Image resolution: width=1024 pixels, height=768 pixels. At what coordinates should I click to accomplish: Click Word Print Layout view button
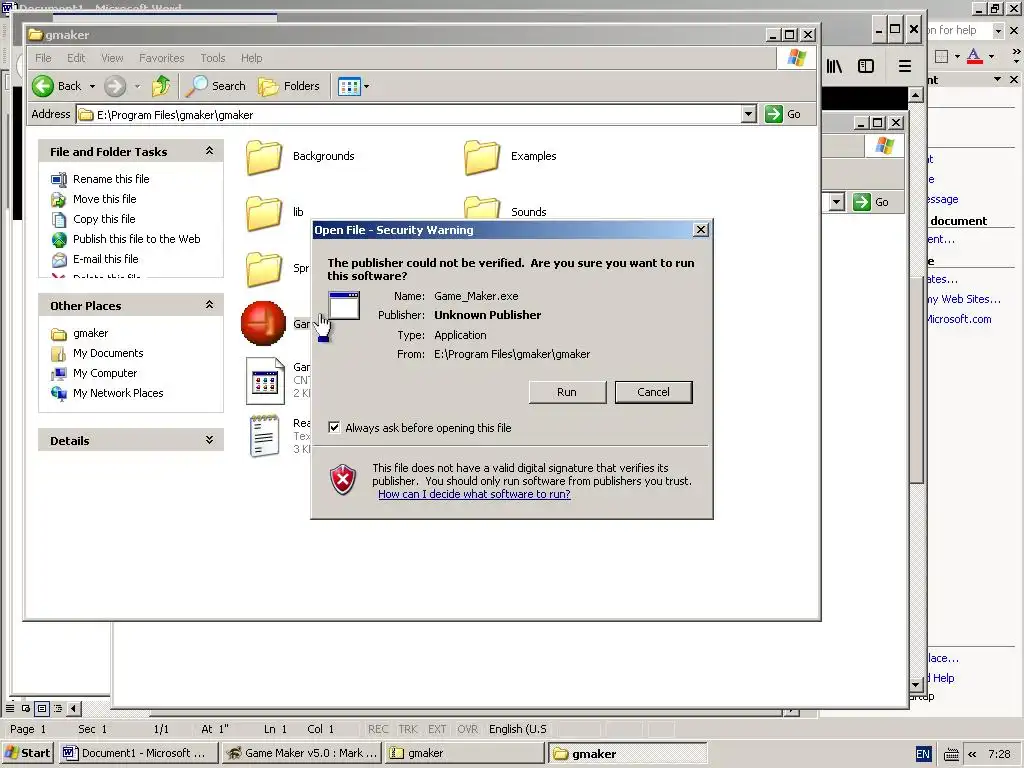(x=42, y=708)
